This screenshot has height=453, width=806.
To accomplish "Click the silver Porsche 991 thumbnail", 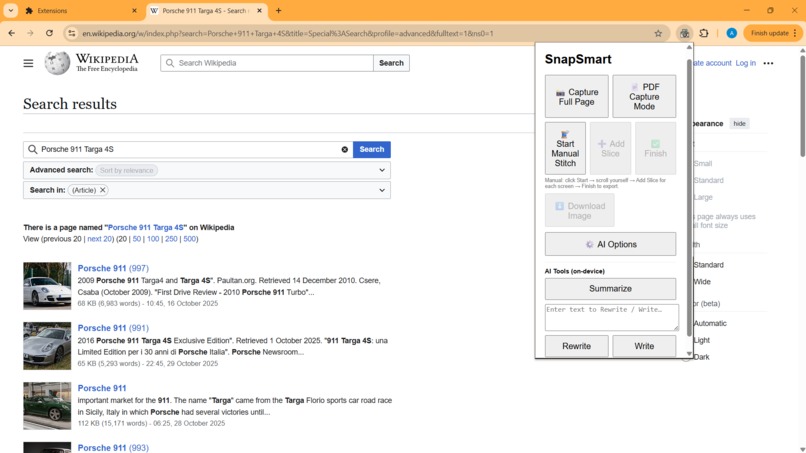I will coord(47,346).
